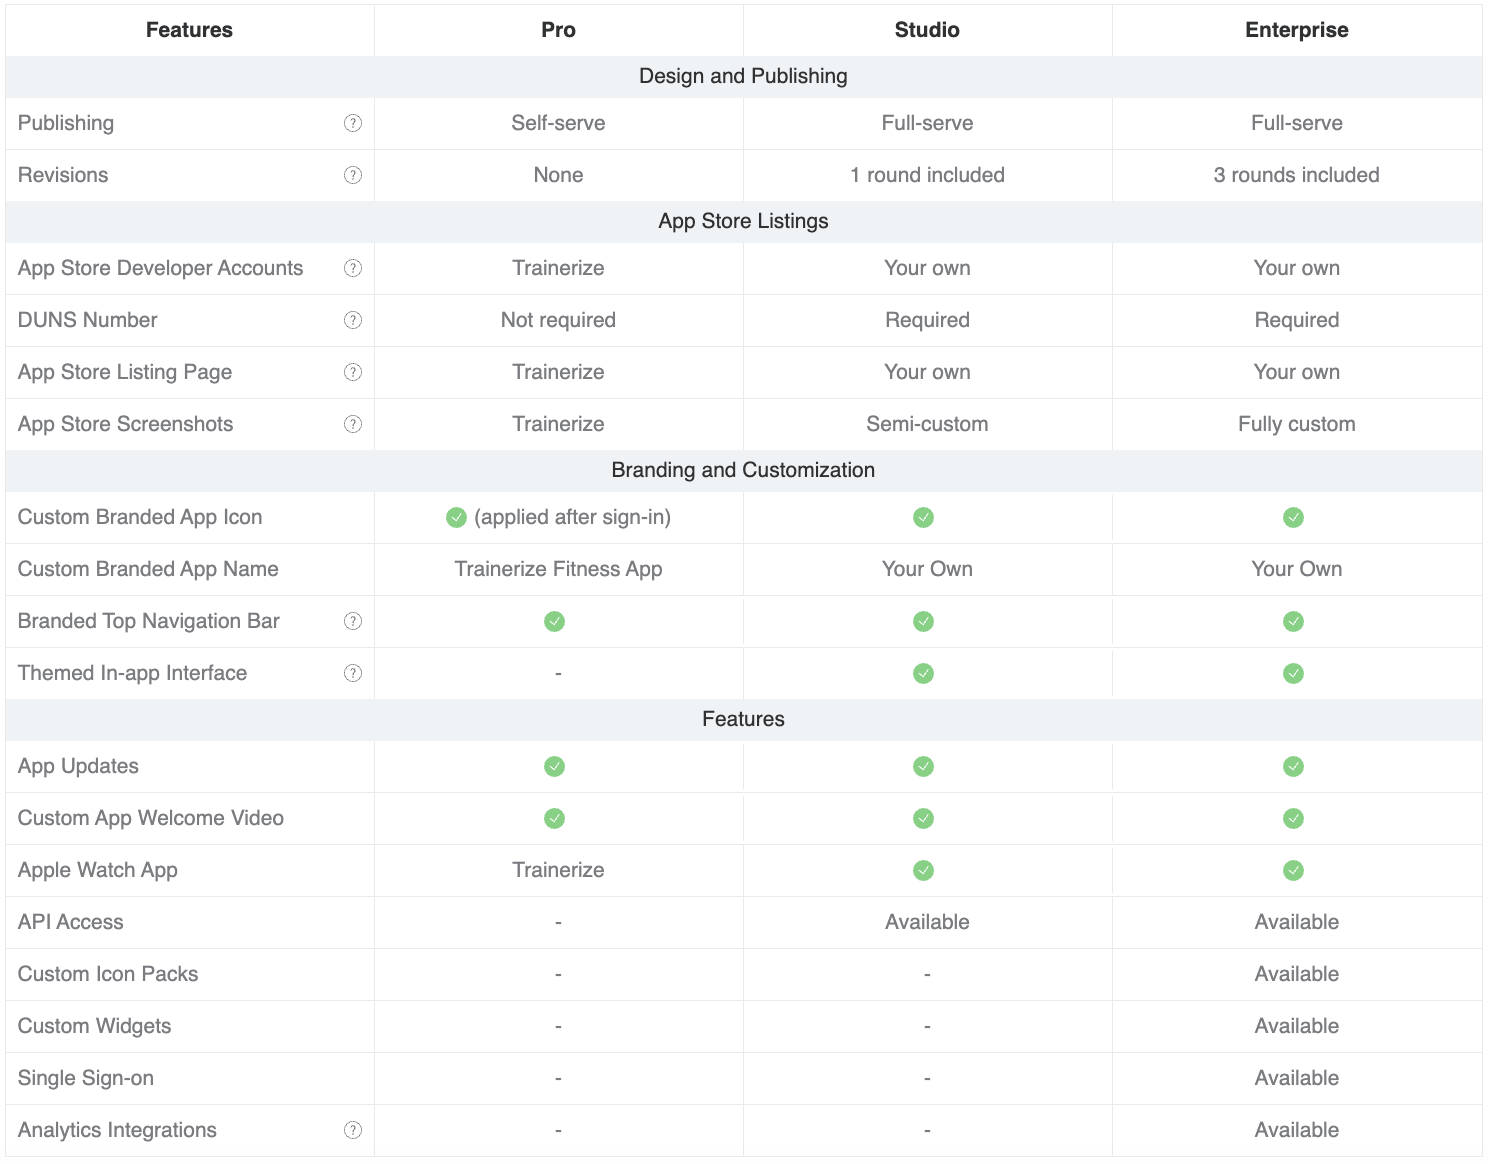Click the Branded Top Navigation Bar help icon

pos(353,621)
